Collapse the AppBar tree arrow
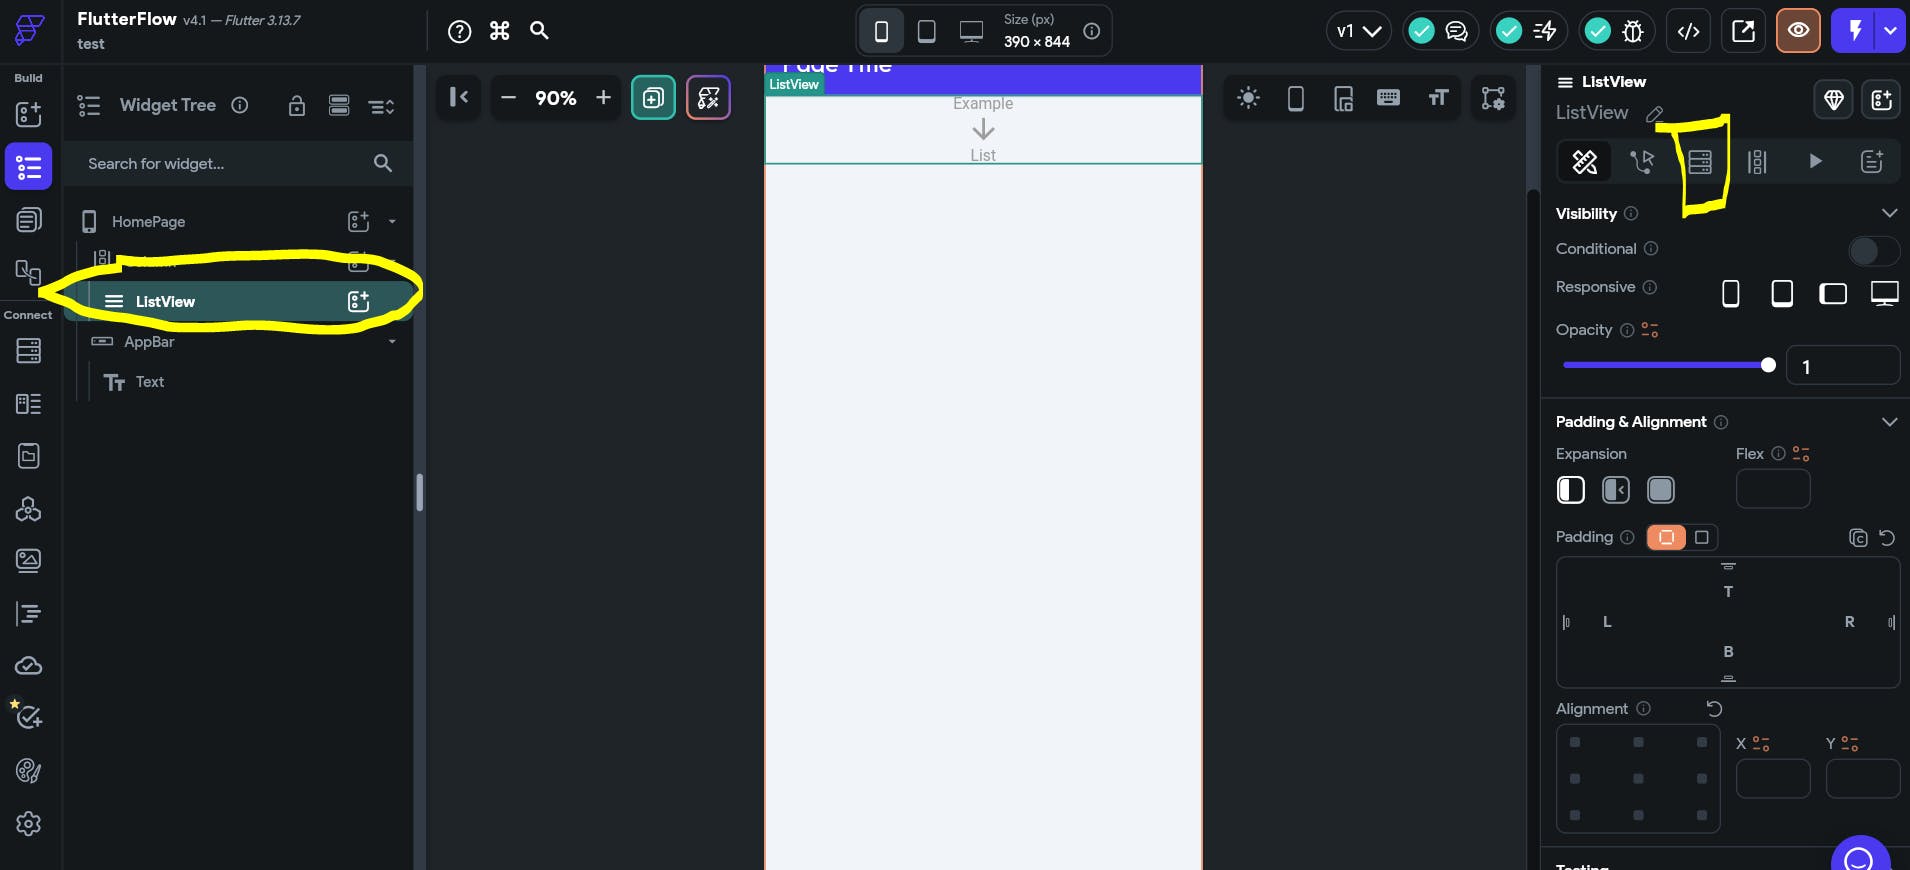This screenshot has width=1910, height=870. tap(392, 341)
